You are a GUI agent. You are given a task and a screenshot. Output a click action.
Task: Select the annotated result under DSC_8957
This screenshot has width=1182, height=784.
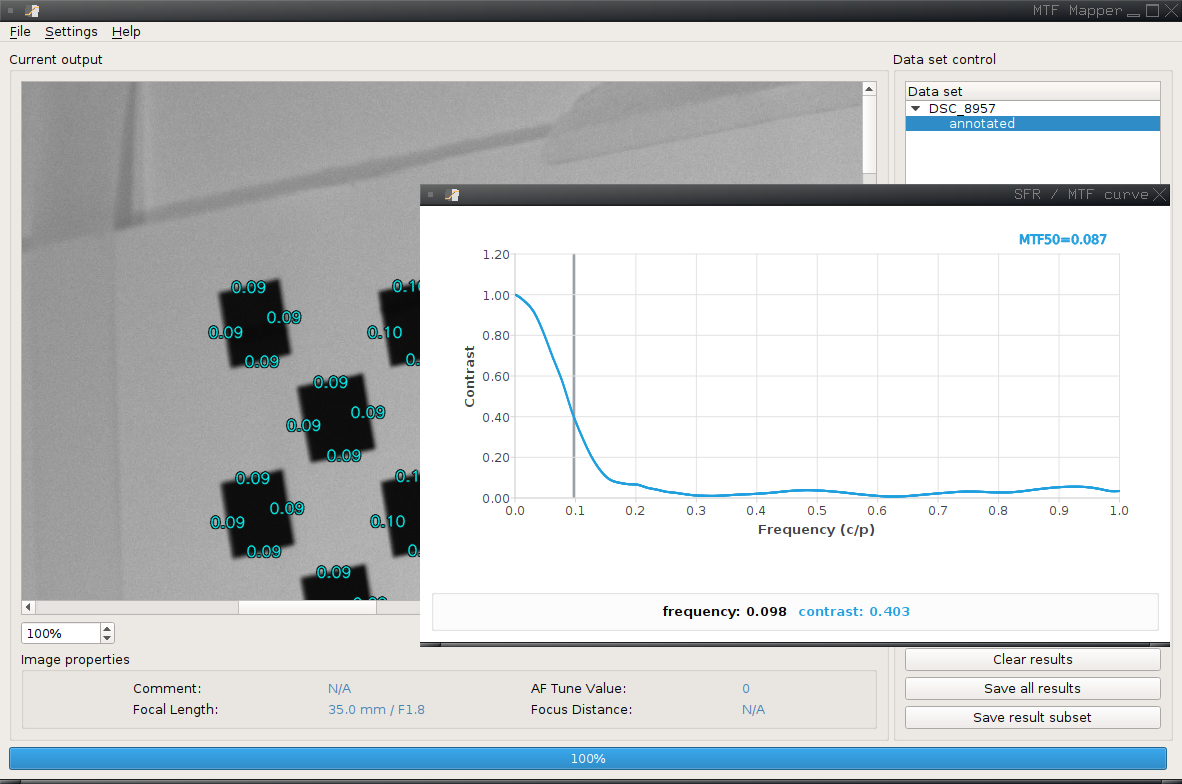coord(981,123)
